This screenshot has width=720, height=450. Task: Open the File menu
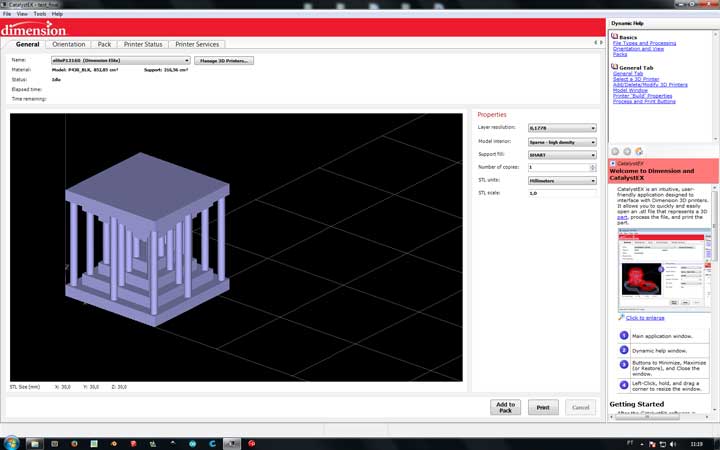[7, 14]
